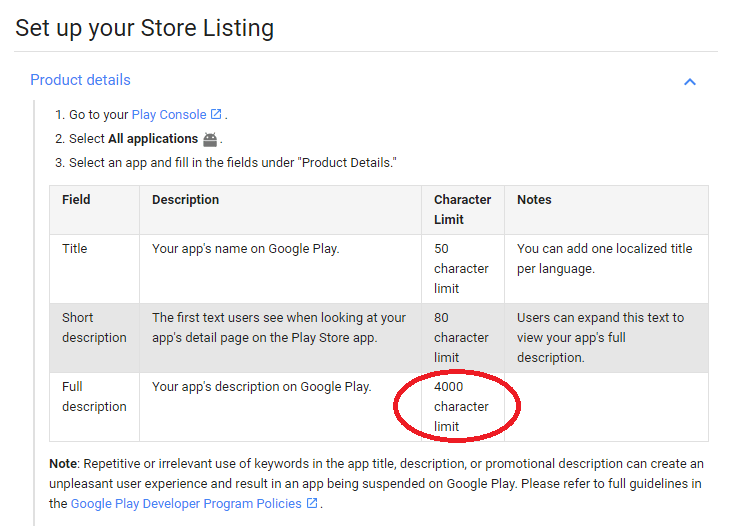Click the circled 4000 character limit cell
Image resolution: width=753 pixels, height=531 pixels.
click(x=461, y=407)
